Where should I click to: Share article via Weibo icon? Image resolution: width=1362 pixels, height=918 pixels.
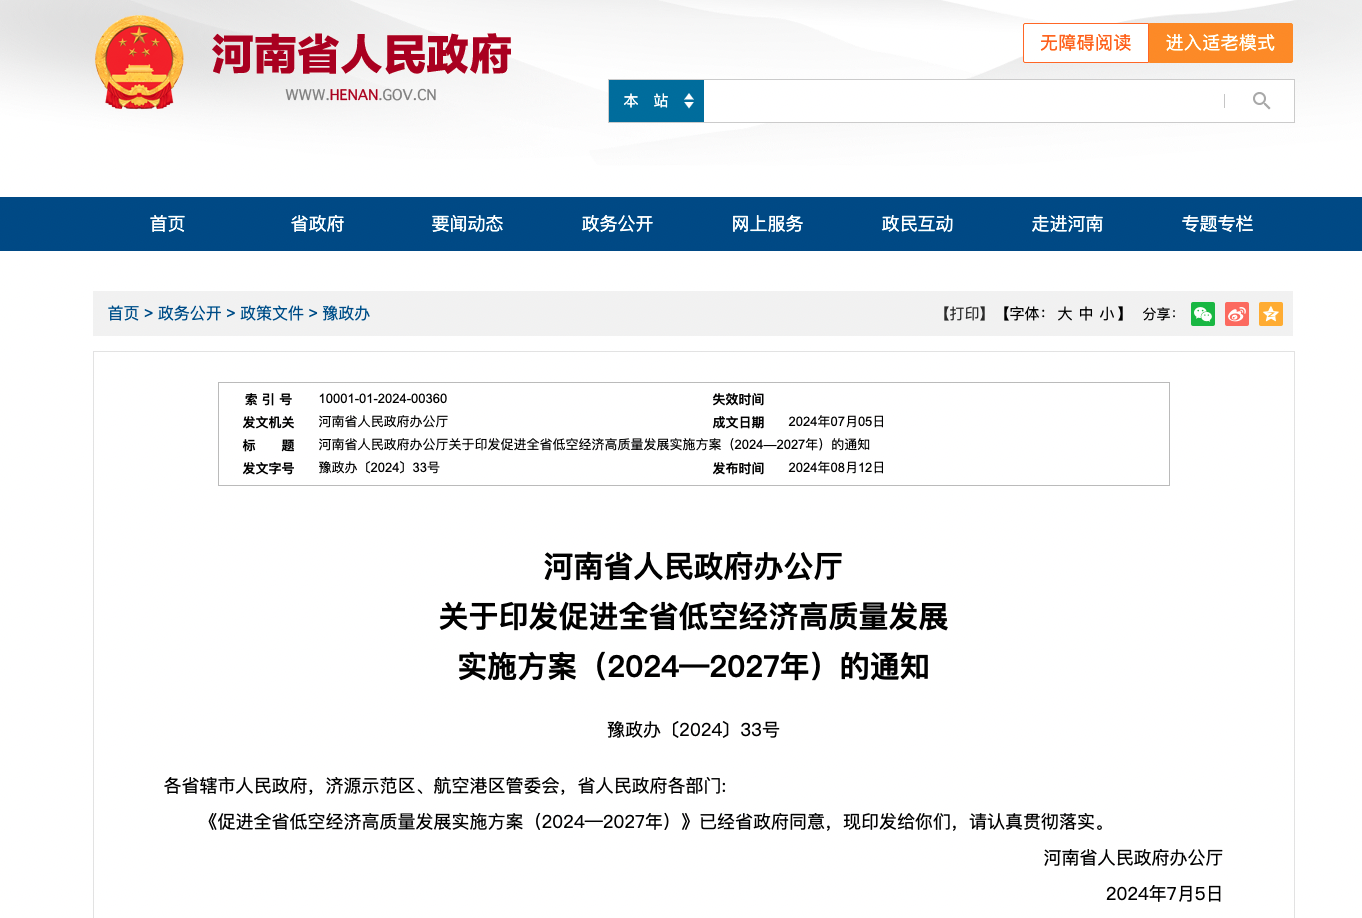coord(1237,314)
